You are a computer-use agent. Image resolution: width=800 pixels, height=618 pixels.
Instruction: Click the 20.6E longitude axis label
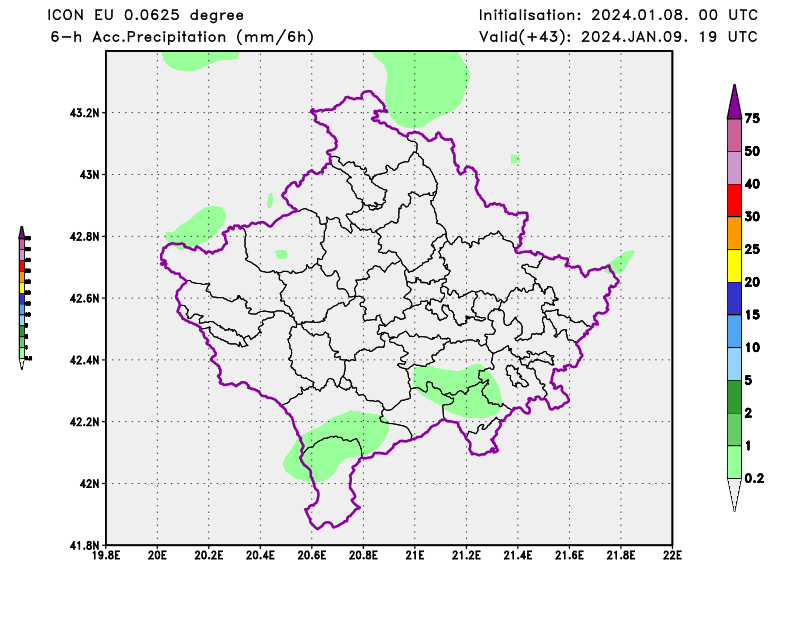pyautogui.click(x=312, y=555)
